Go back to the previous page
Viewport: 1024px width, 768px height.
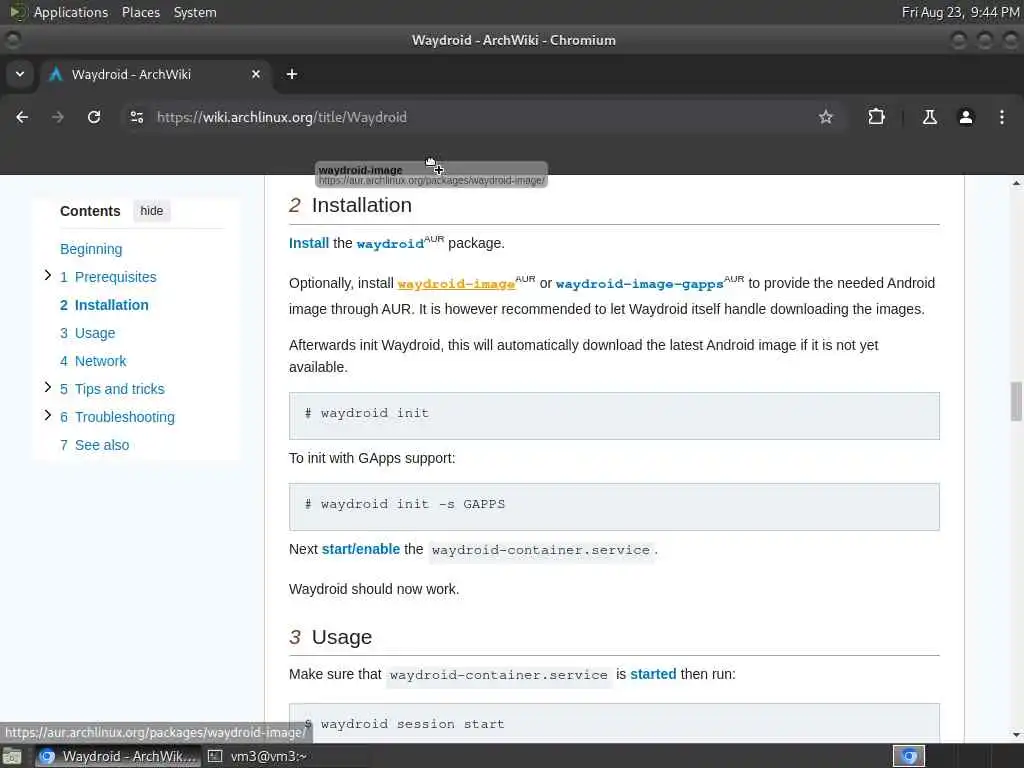[x=22, y=117]
